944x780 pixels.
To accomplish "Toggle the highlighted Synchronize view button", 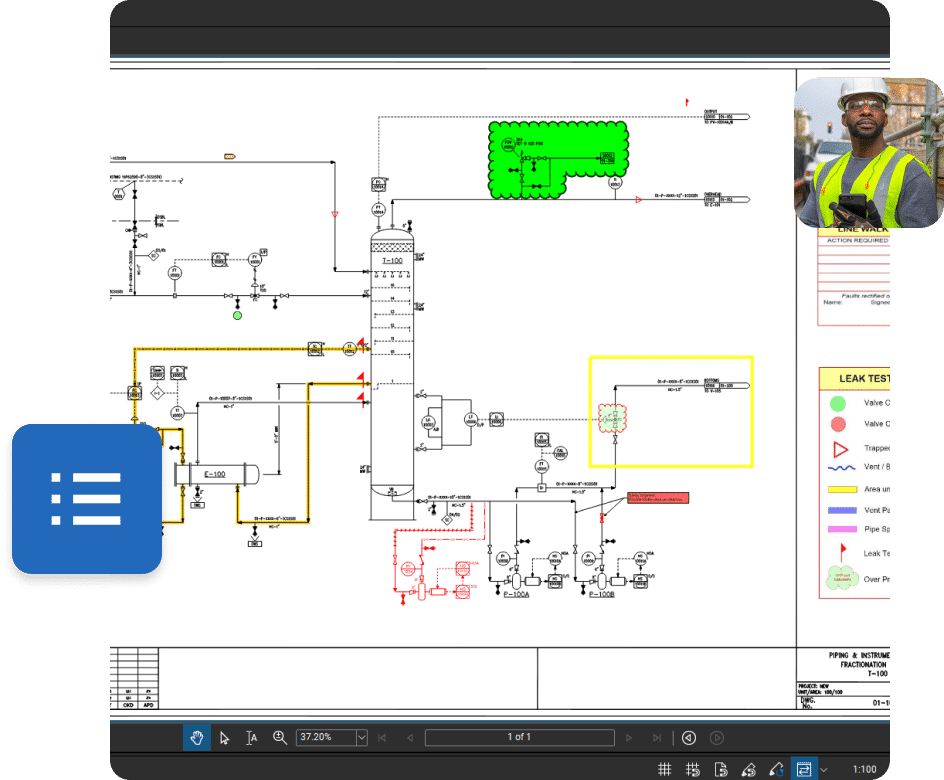I will pos(804,769).
